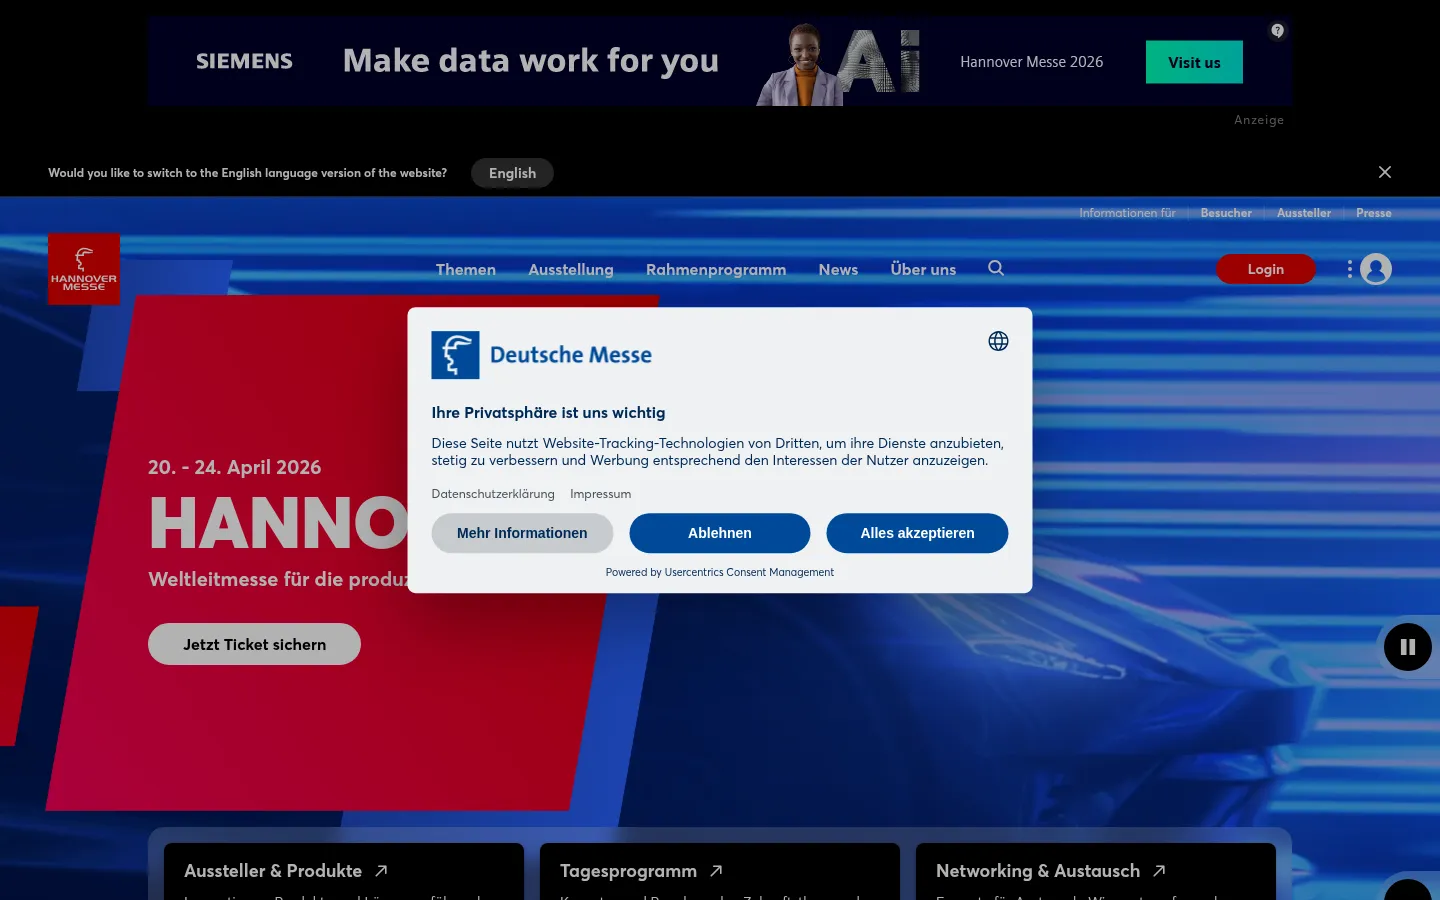
Task: Click Siemens logo in banner ad
Action: coord(244,61)
